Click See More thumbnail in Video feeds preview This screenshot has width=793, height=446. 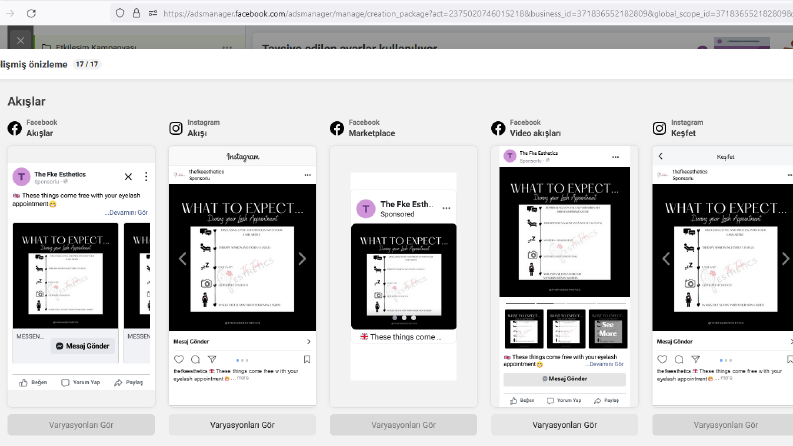coord(608,329)
